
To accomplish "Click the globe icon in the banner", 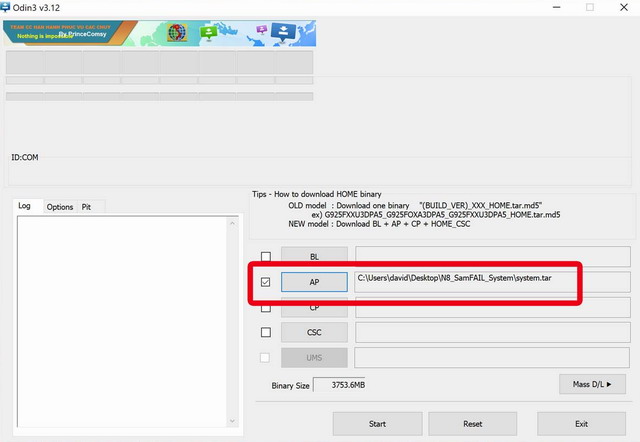I will coord(177,33).
